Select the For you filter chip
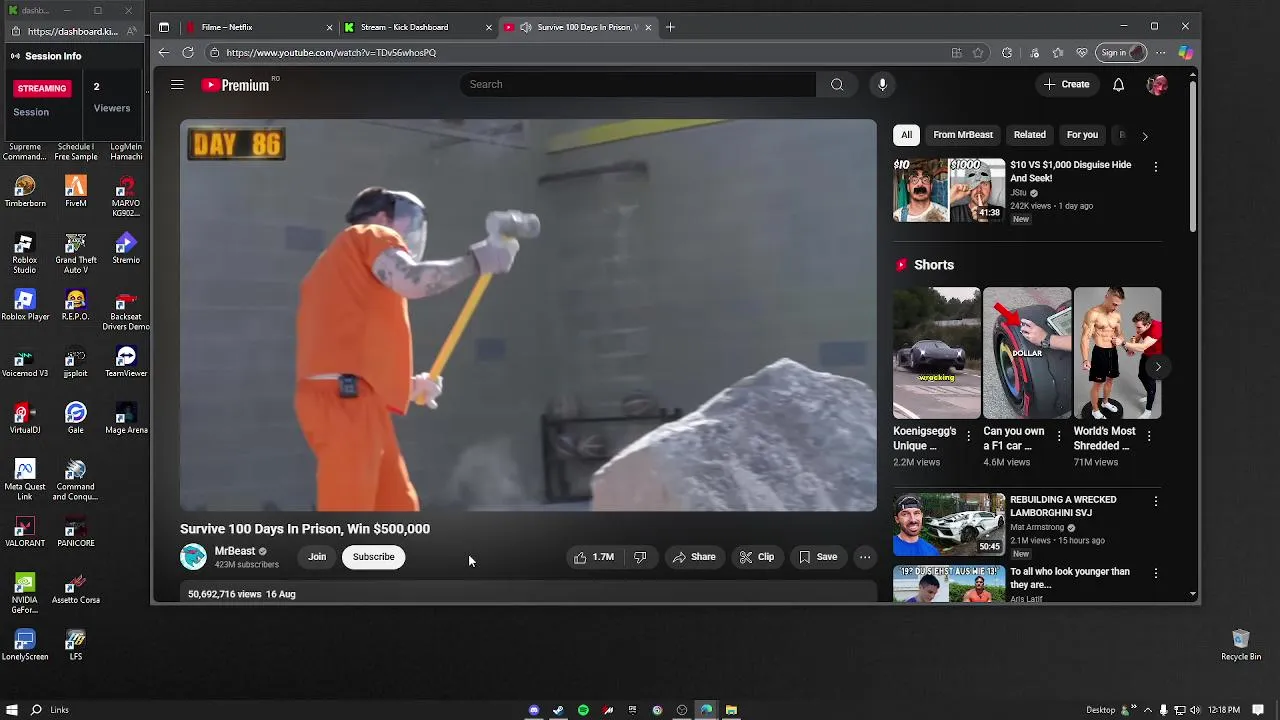Image resolution: width=1280 pixels, height=720 pixels. (1082, 135)
